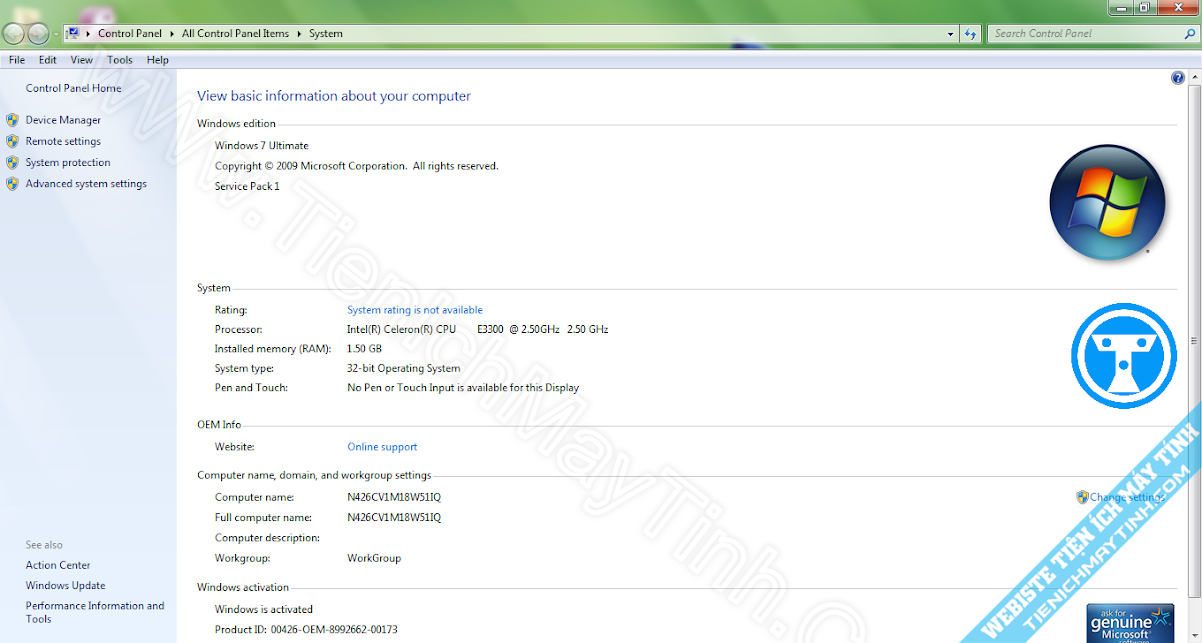Open address bar previous locations dropdown
1202x643 pixels.
click(x=950, y=34)
